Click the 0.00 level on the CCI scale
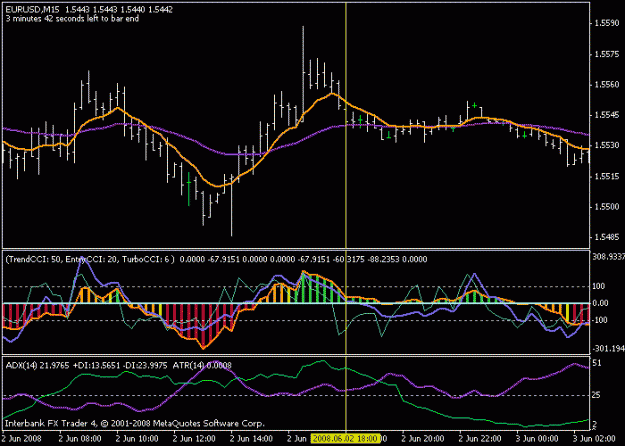625x446 pixels. pyautogui.click(x=600, y=303)
